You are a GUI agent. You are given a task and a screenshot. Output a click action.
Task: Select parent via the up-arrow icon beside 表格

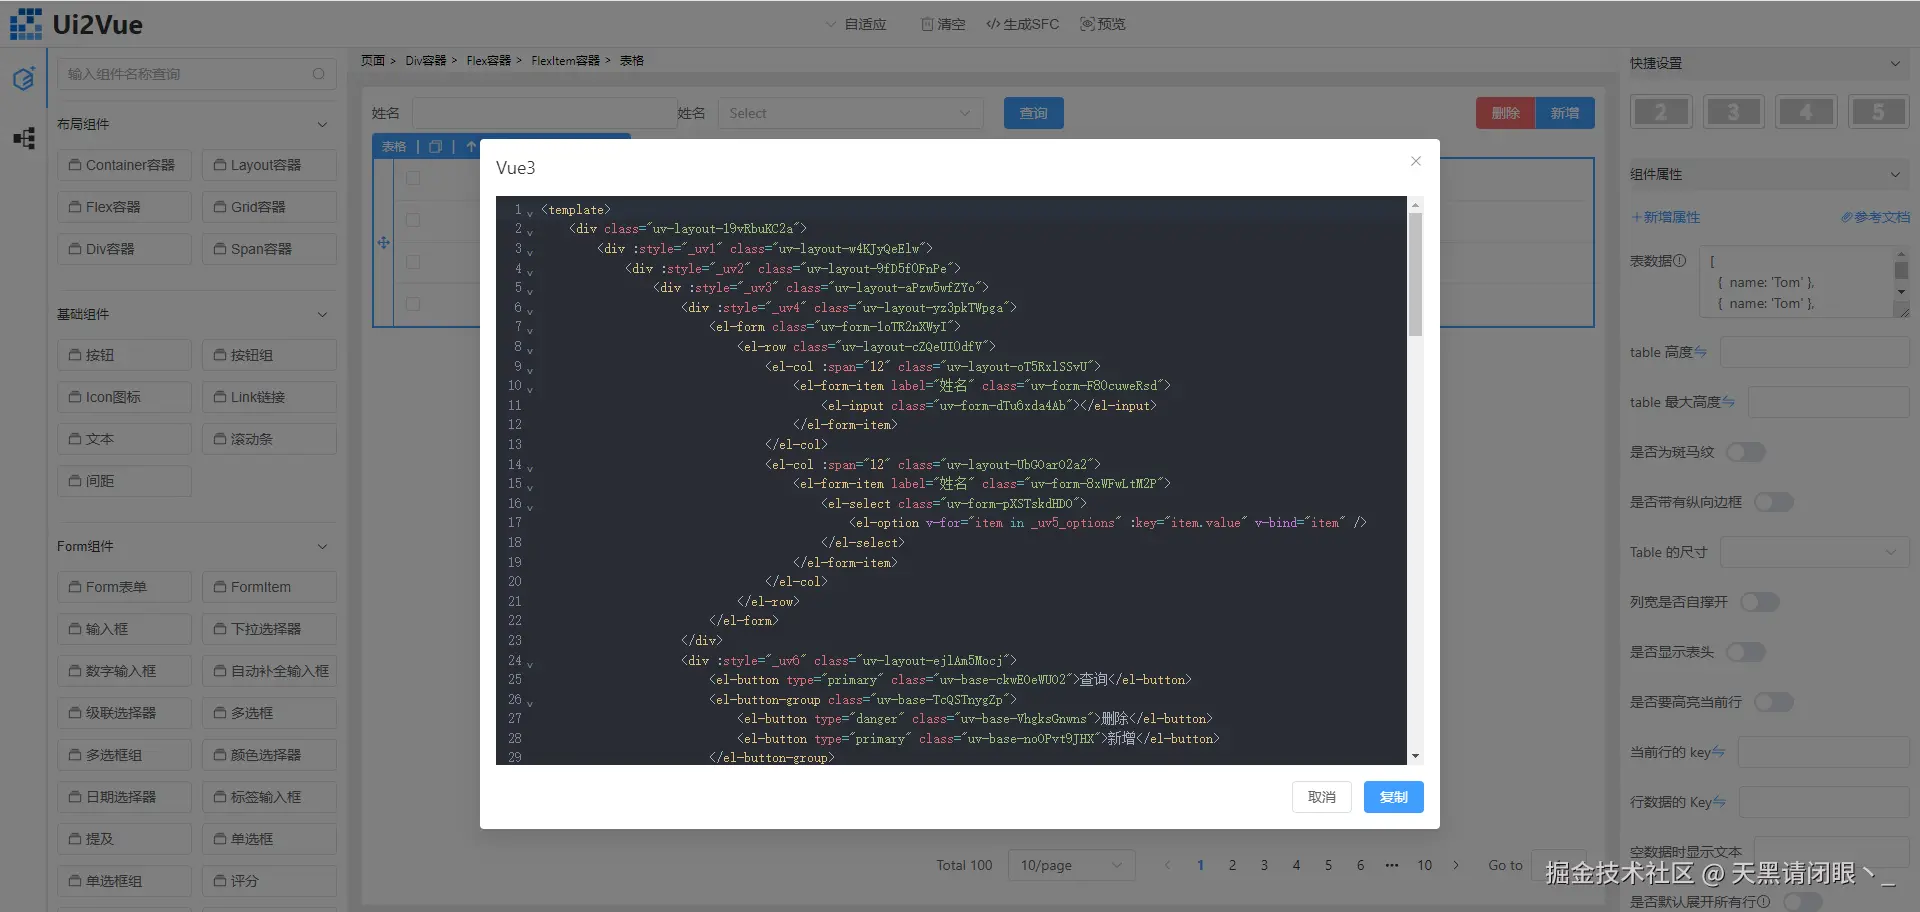tap(470, 146)
